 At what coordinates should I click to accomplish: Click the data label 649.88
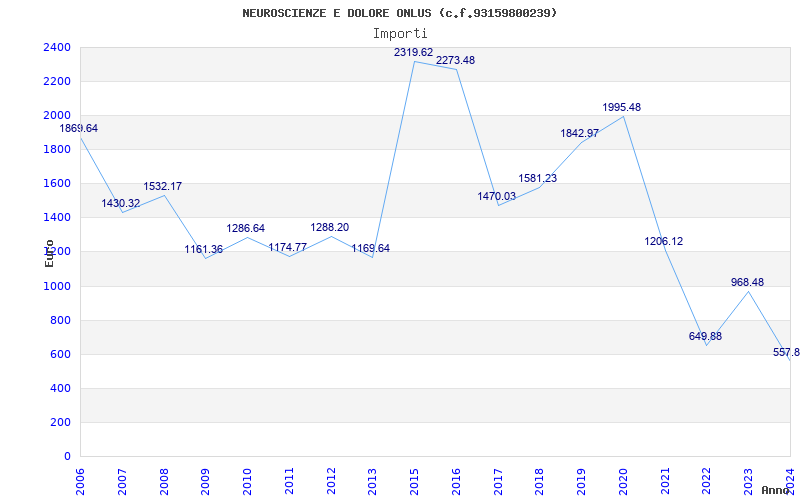click(705, 336)
